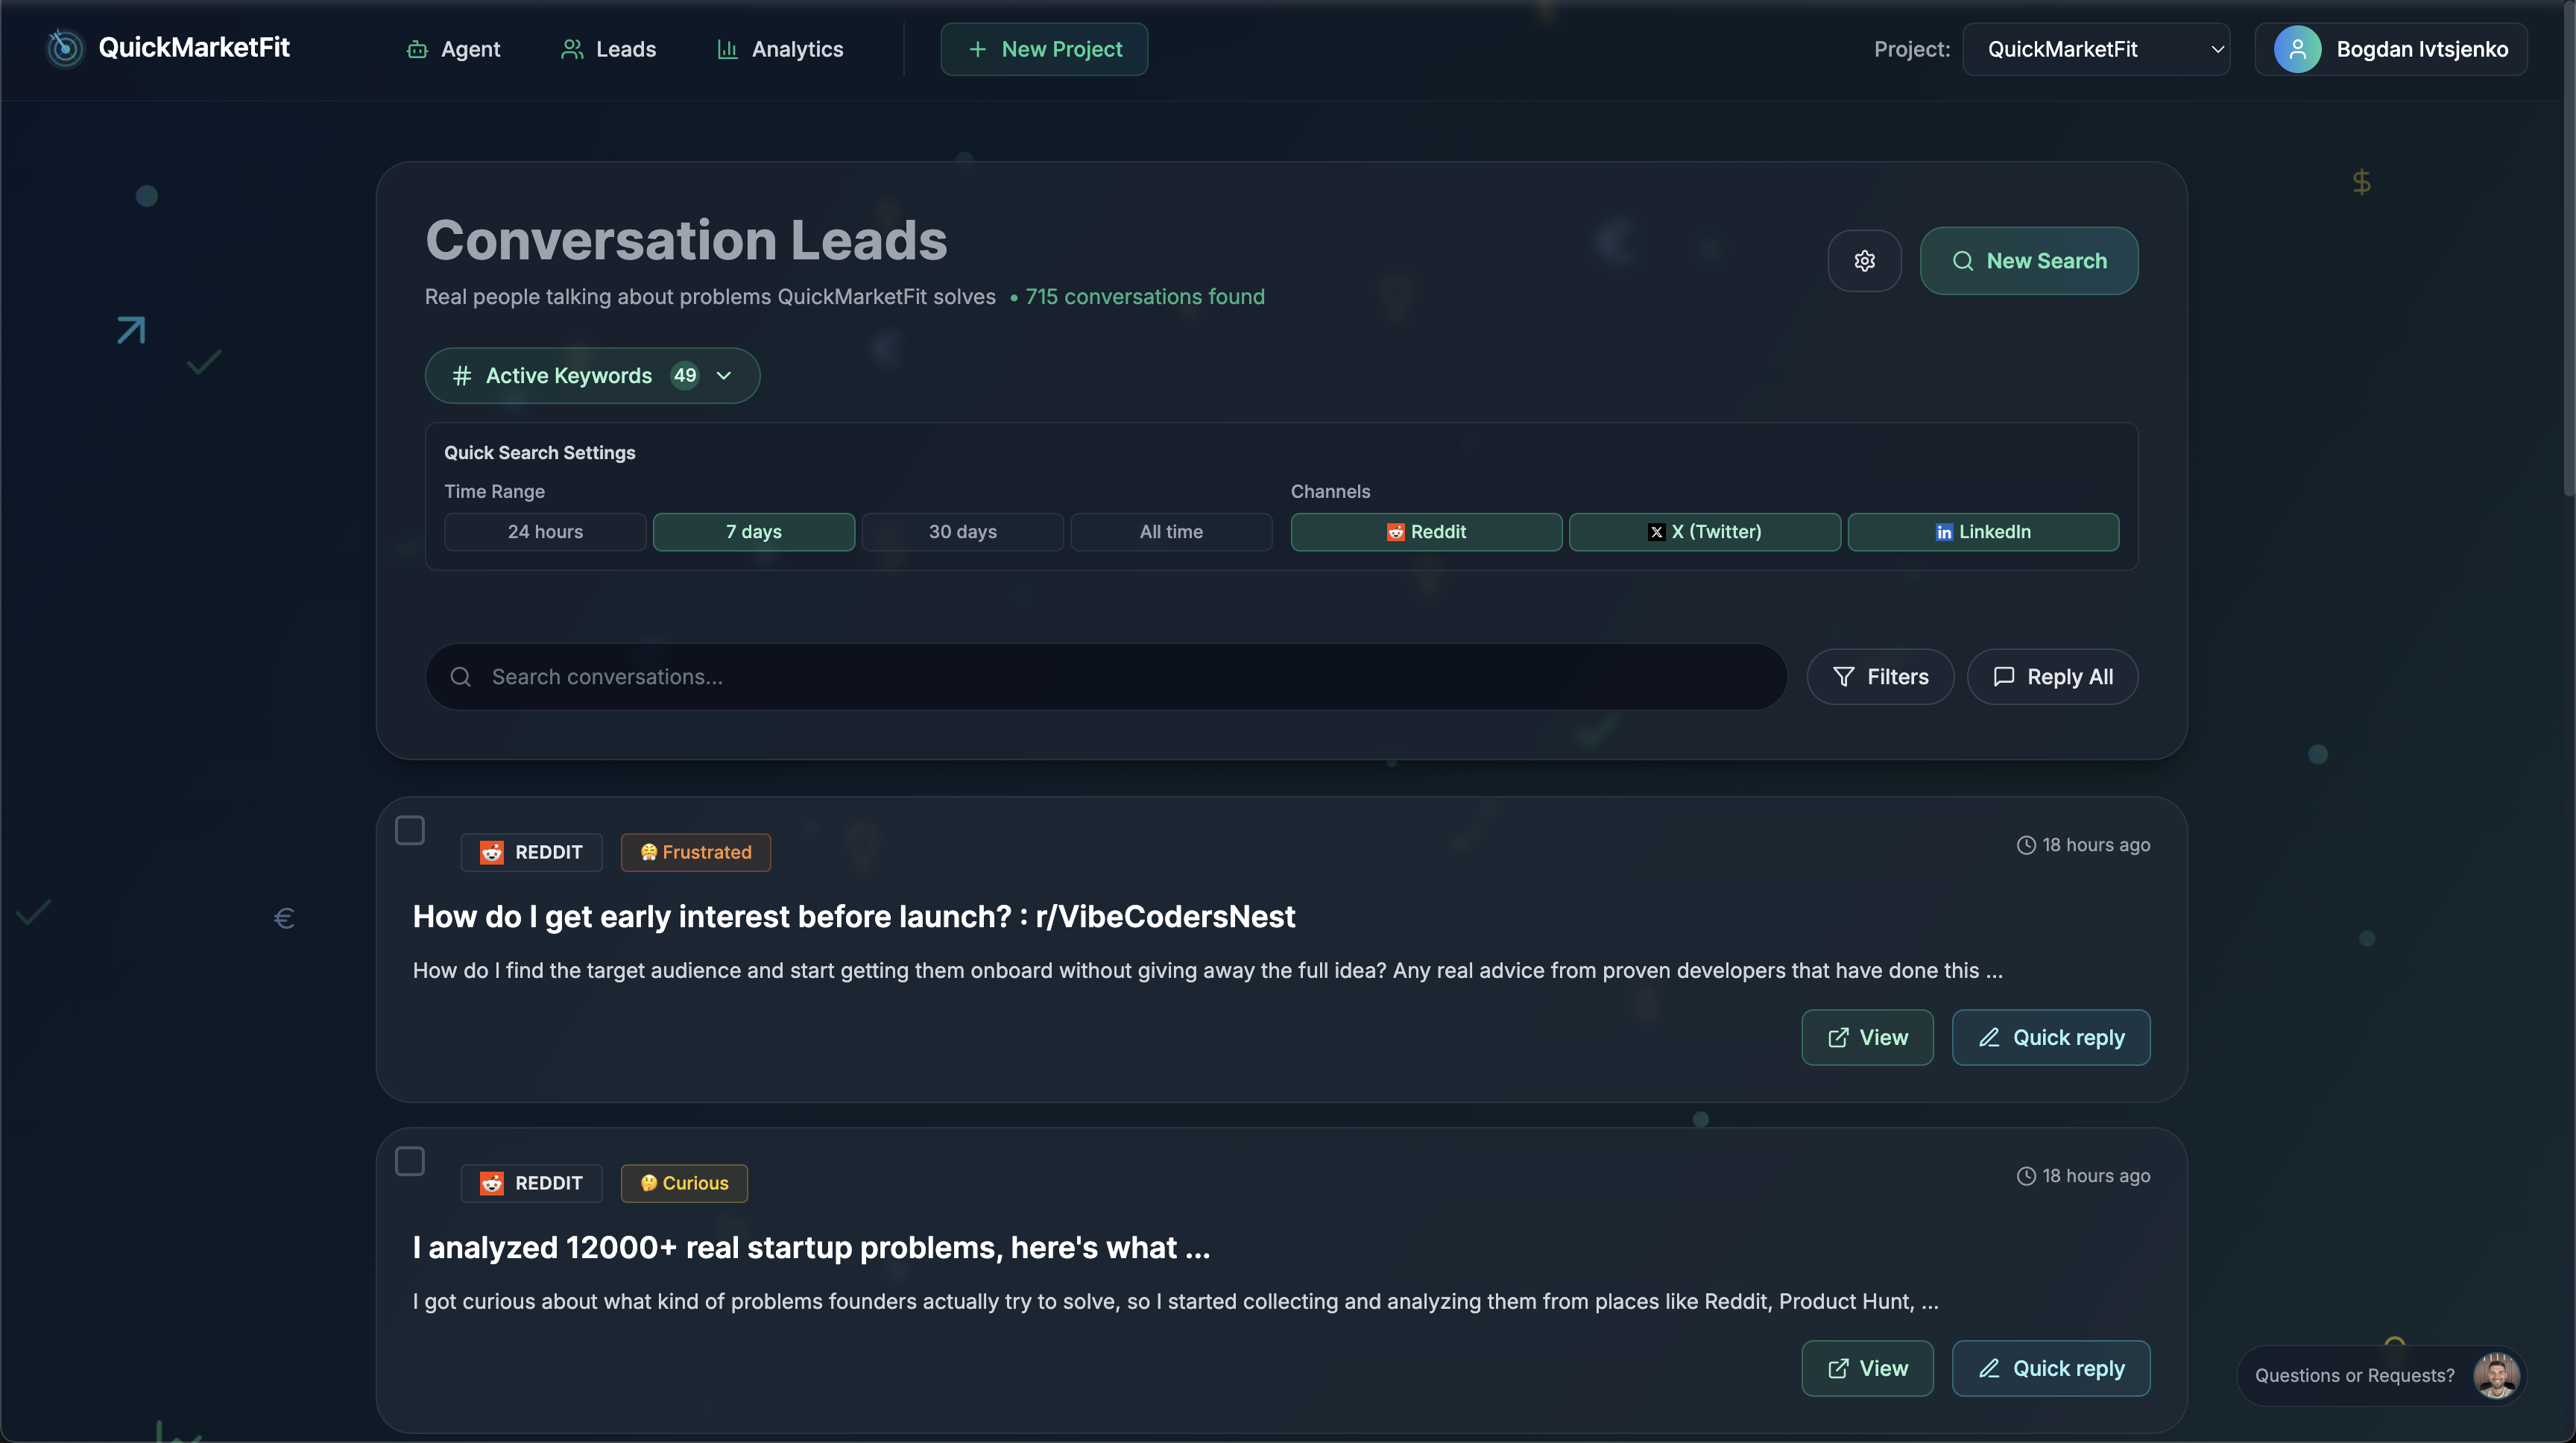Disable the LinkedIn channel
Screen dimensions: 2576x1443
1983,531
